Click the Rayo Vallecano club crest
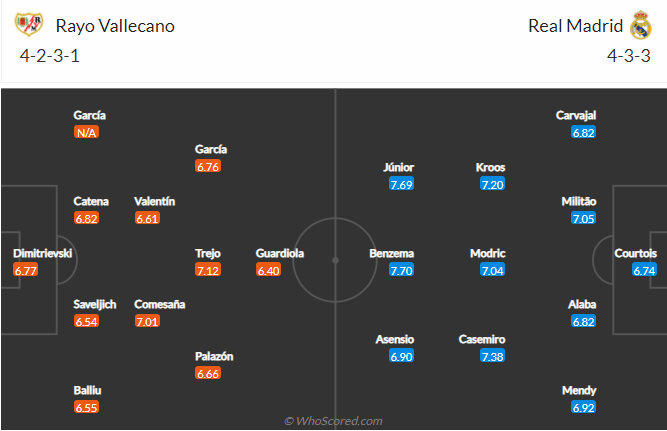The width and height of the screenshot is (667, 431). [29, 25]
